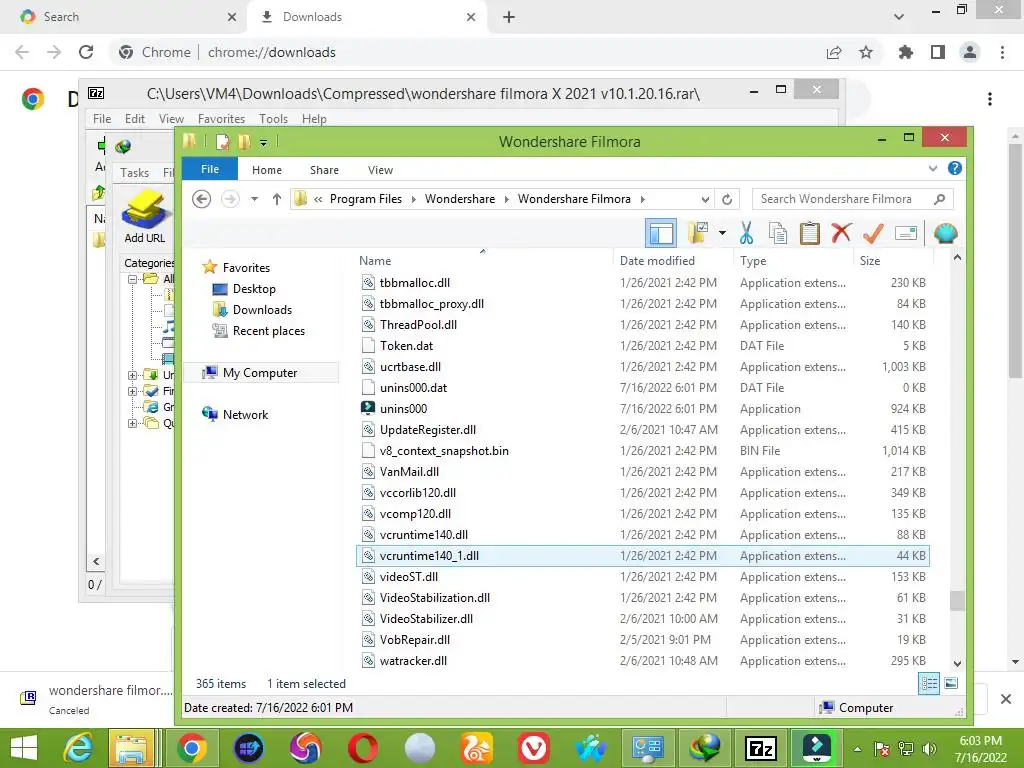Click the file list vertical scrollbar thumb
Image resolution: width=1024 pixels, height=768 pixels.
click(957, 600)
